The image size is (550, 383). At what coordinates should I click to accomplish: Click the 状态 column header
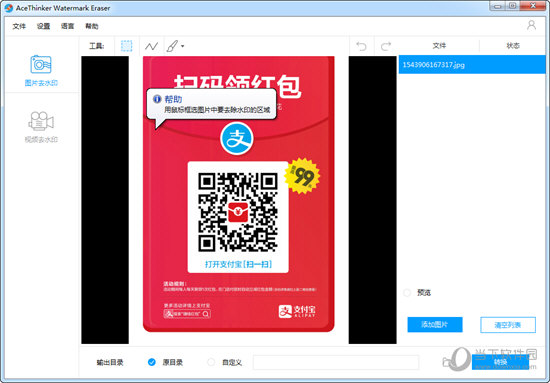click(513, 46)
